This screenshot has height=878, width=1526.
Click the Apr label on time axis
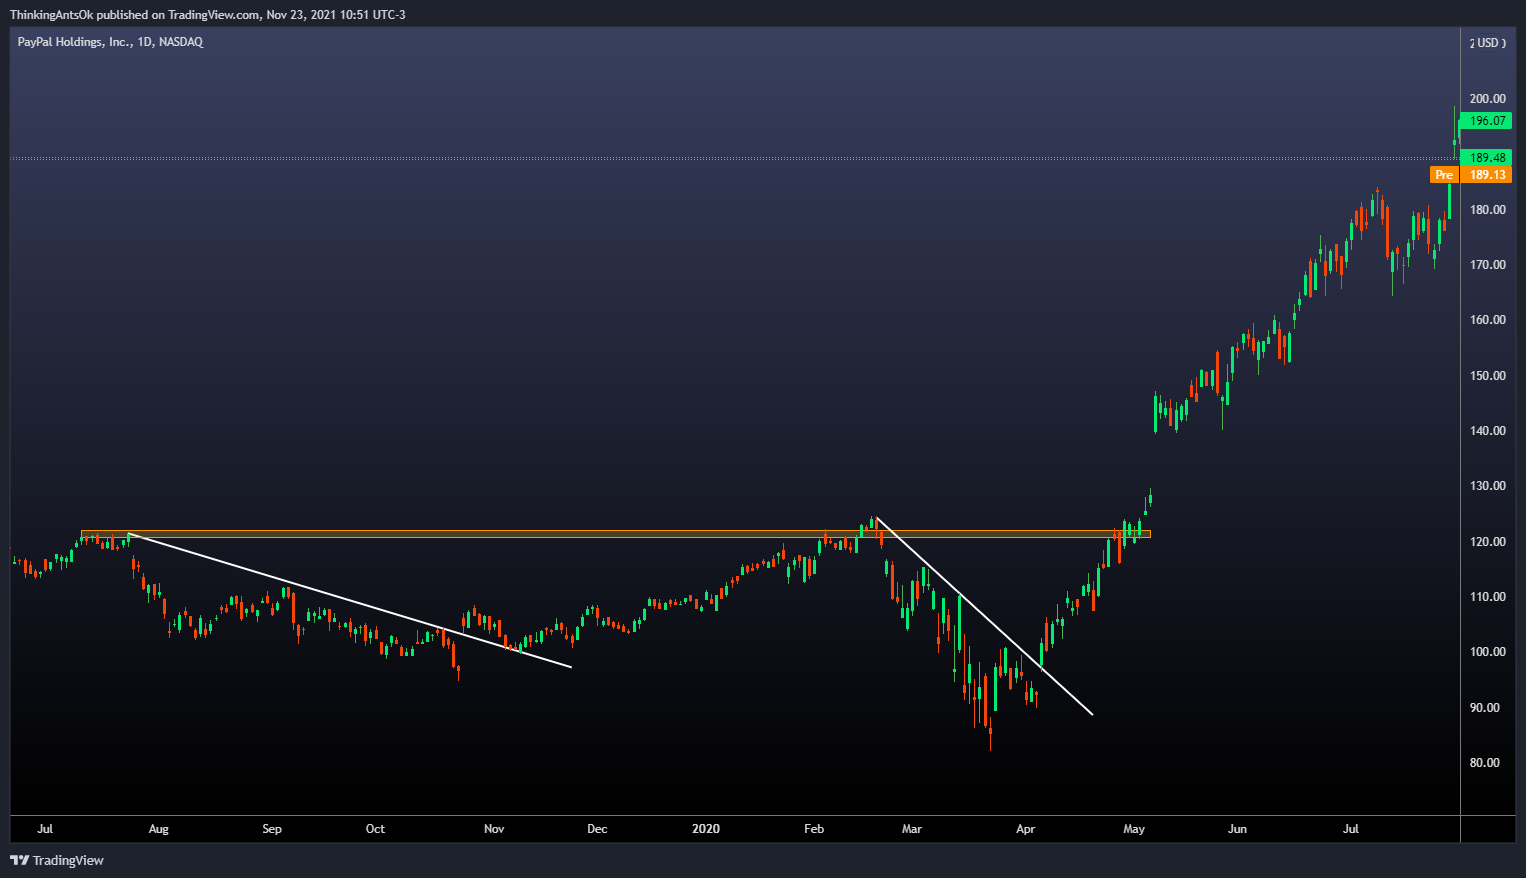1025,829
